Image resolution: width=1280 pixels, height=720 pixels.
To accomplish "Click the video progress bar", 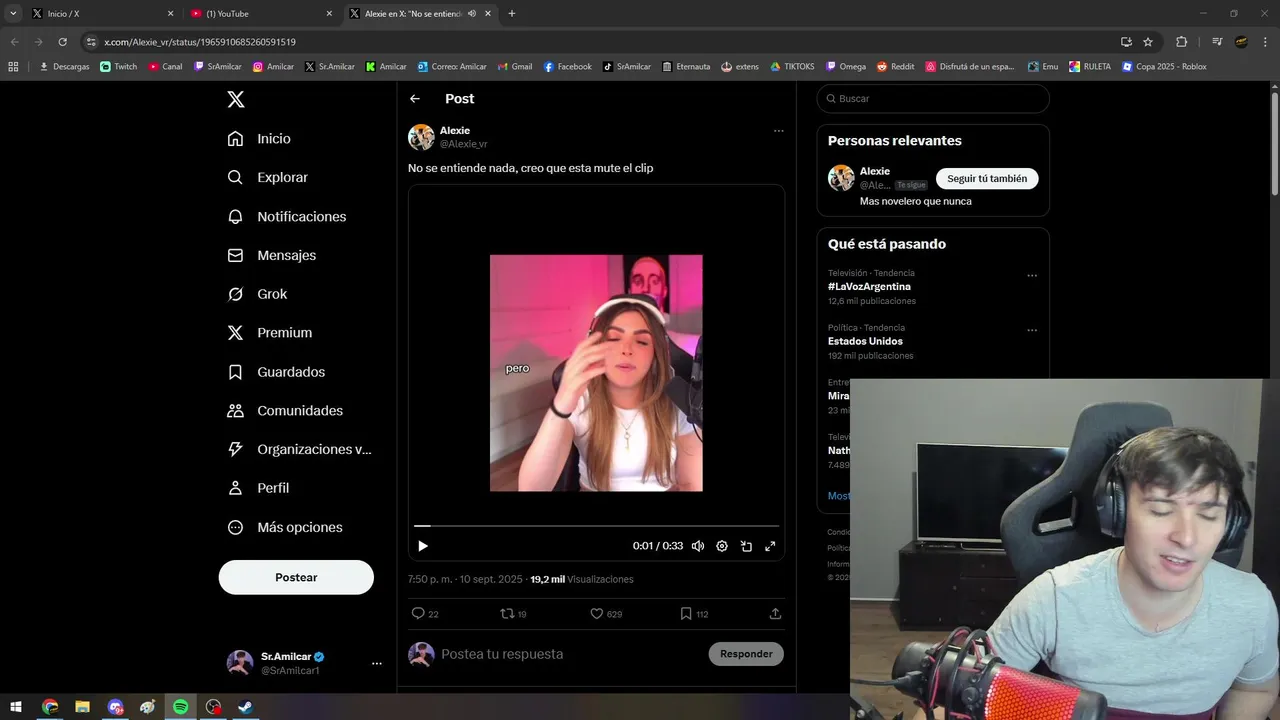I will coord(596,525).
